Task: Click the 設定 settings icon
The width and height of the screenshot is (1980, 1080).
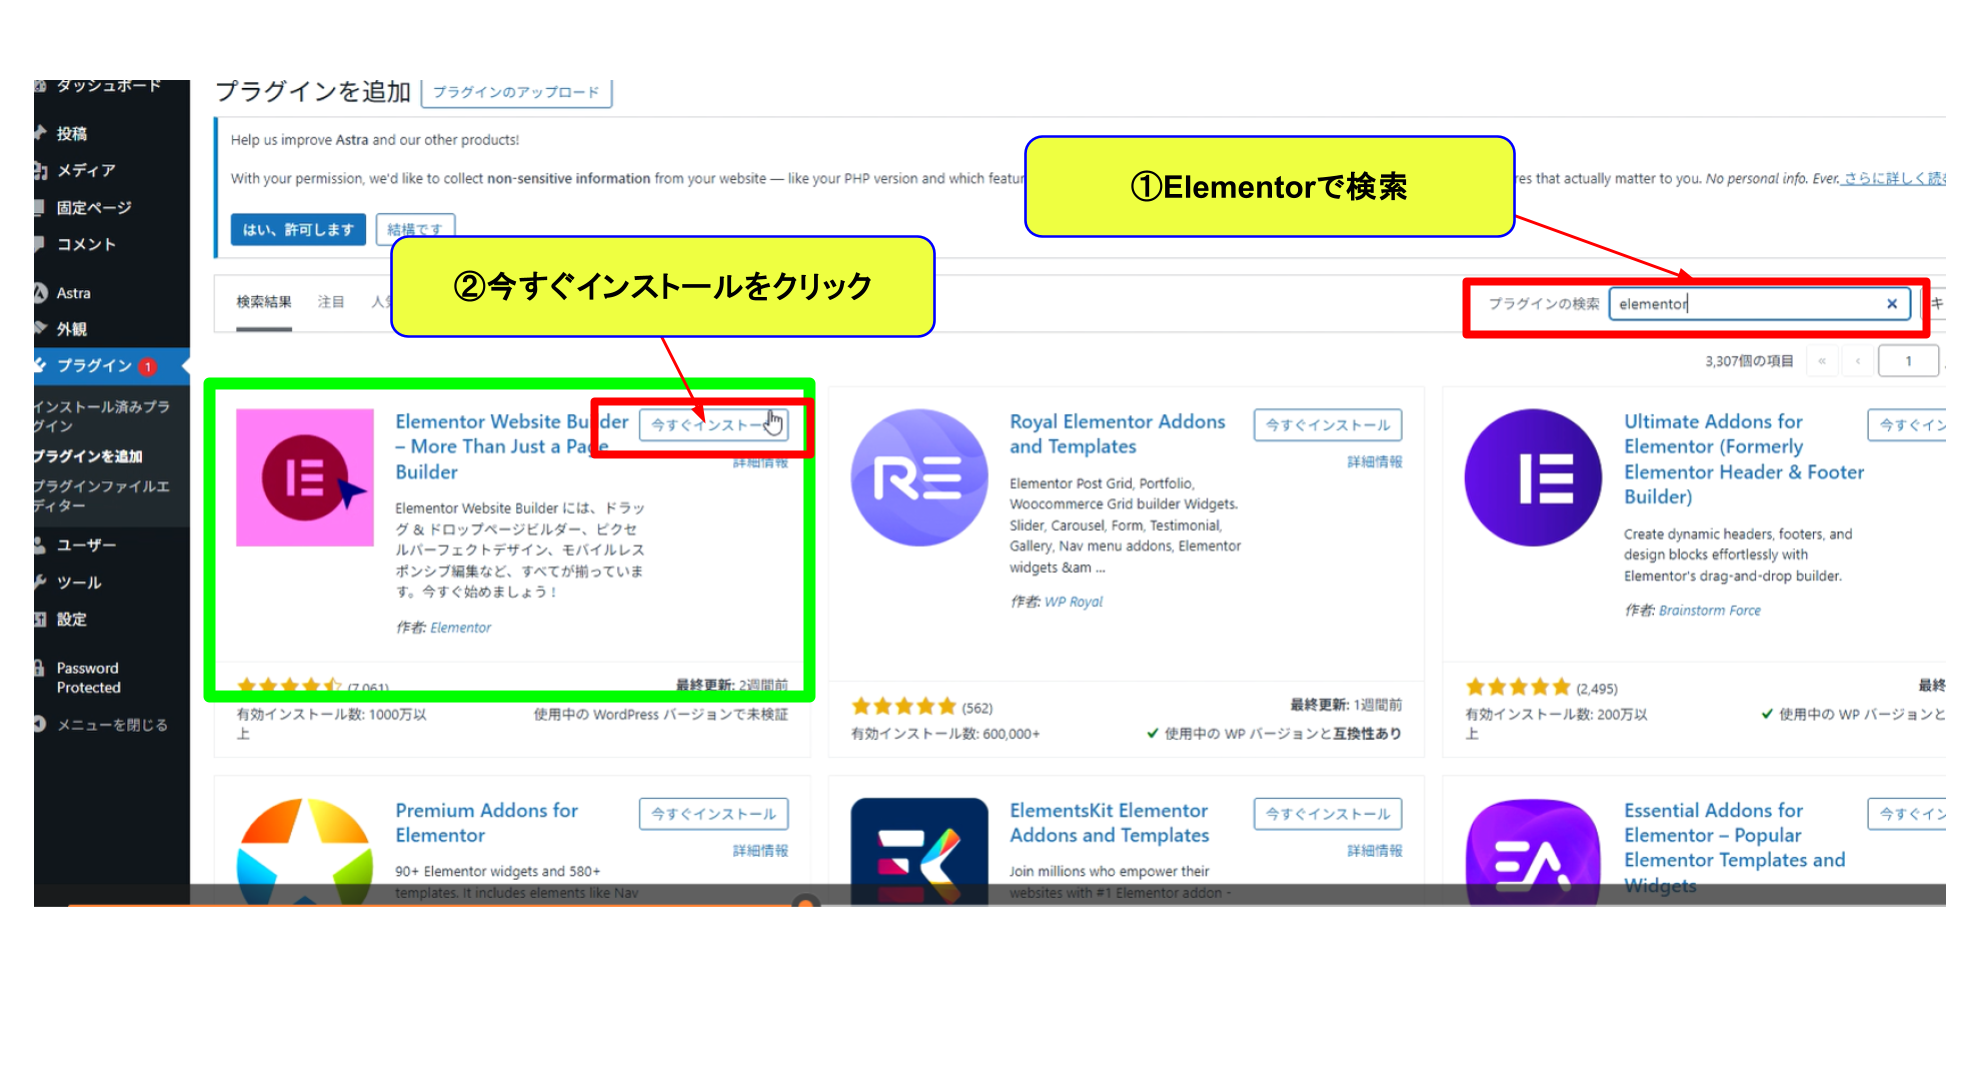Action: pyautogui.click(x=40, y=619)
